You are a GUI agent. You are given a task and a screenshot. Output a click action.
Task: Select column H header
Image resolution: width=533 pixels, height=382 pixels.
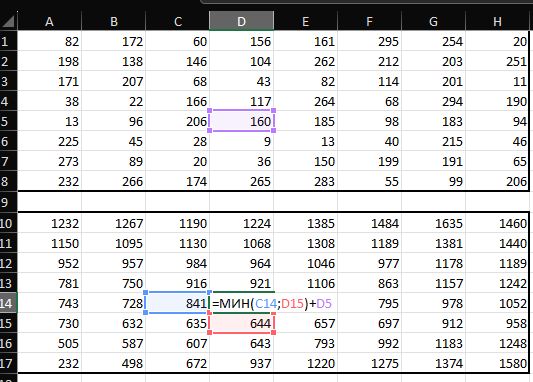(x=498, y=21)
